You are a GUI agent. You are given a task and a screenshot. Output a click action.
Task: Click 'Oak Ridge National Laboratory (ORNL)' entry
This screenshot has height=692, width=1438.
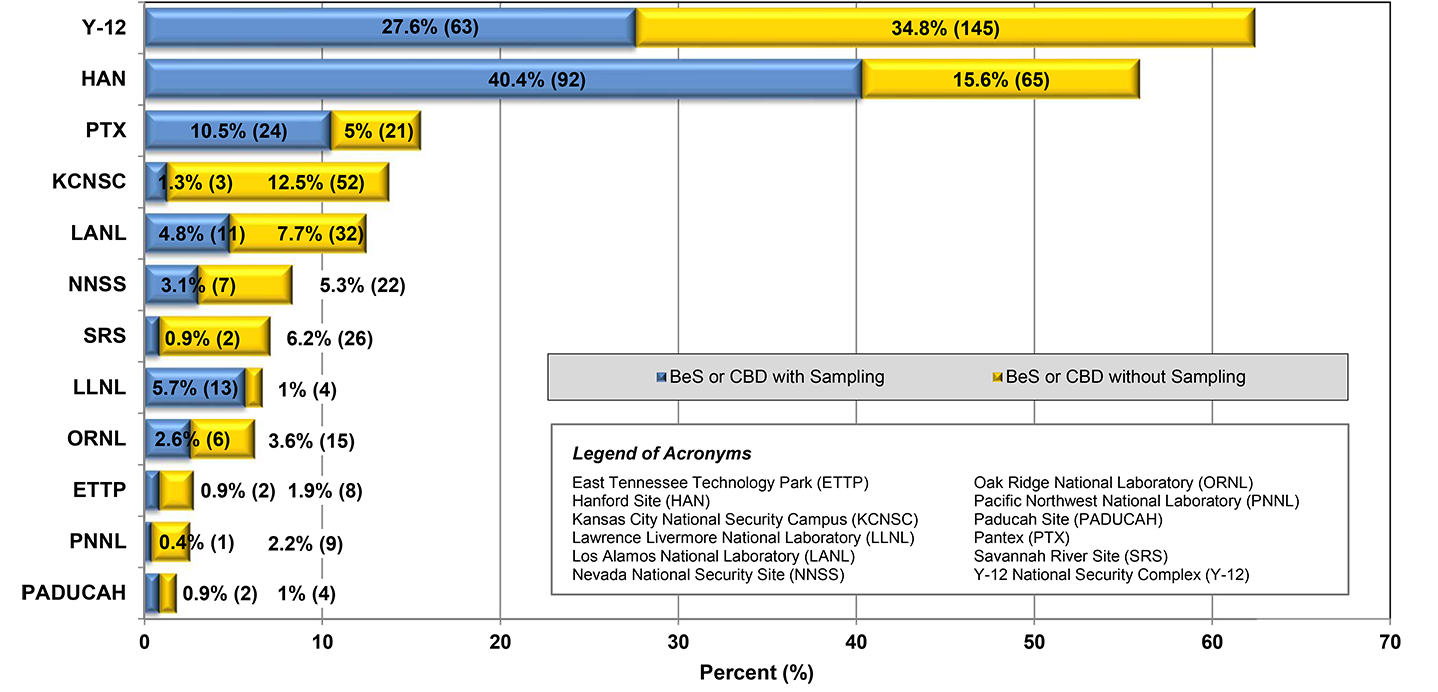click(1114, 482)
